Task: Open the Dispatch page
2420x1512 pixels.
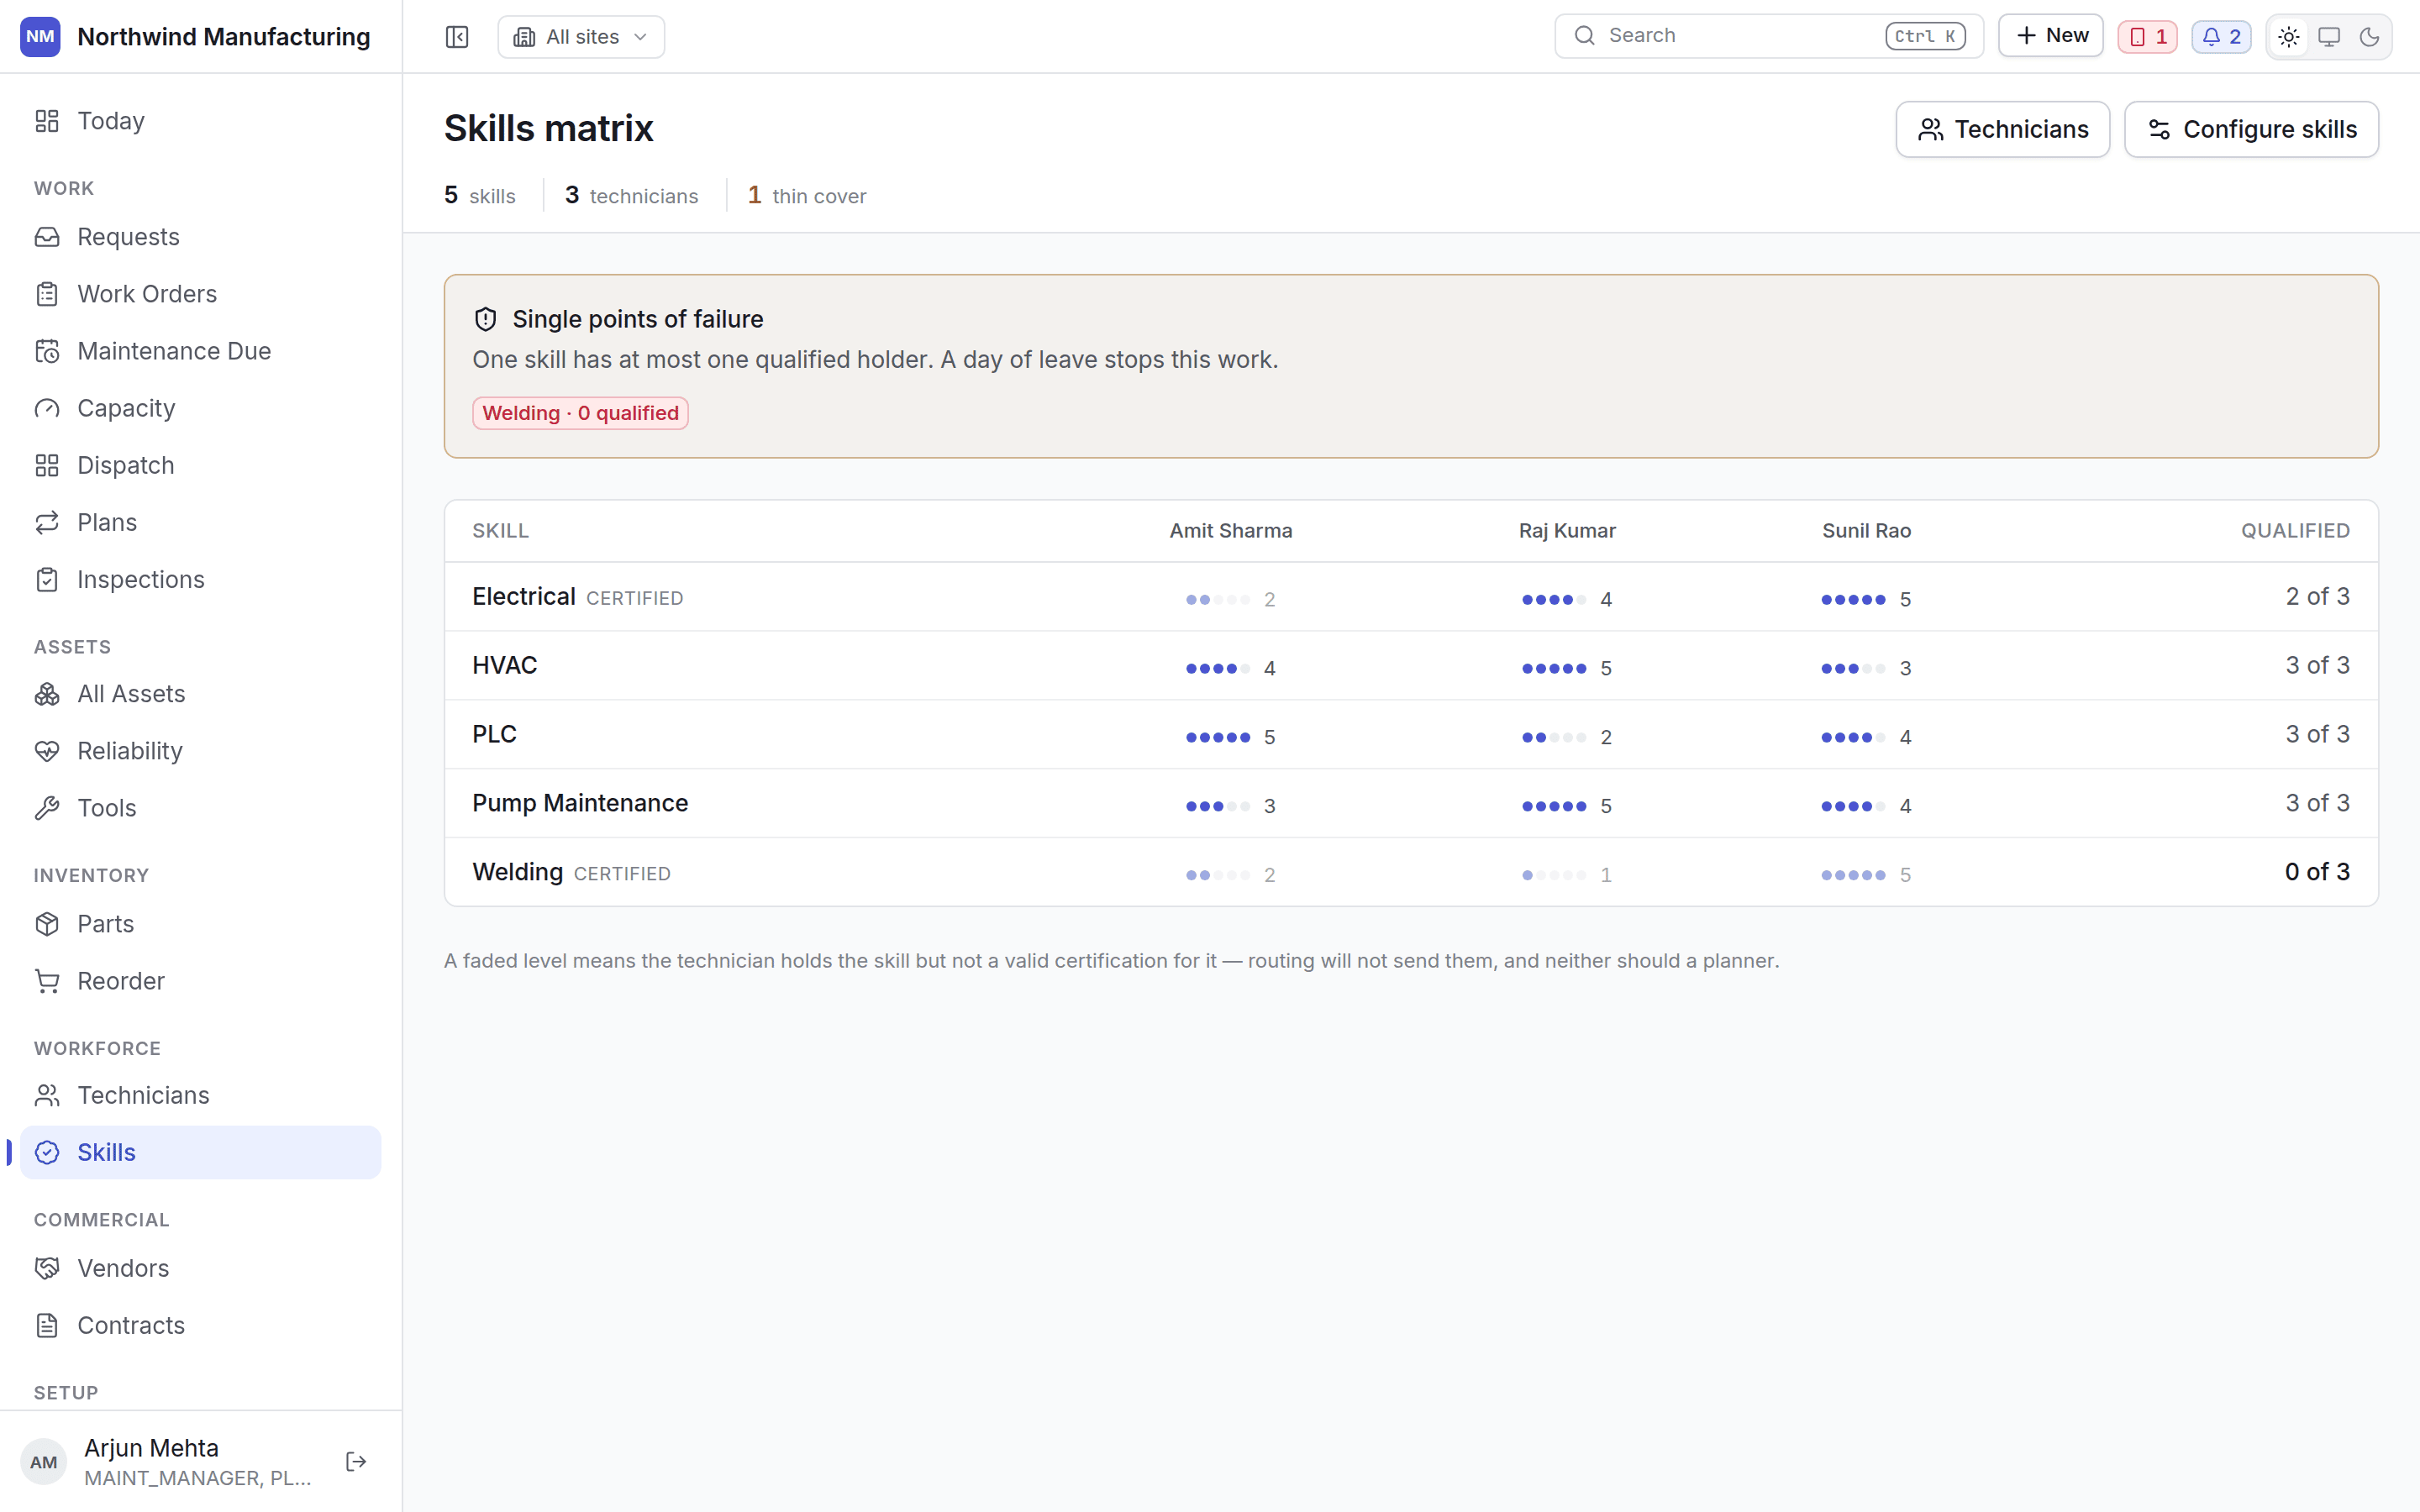Action: coord(200,465)
